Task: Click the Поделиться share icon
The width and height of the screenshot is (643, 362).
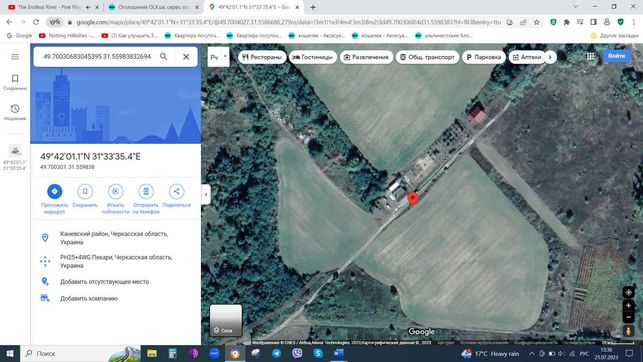Action: coord(176,191)
